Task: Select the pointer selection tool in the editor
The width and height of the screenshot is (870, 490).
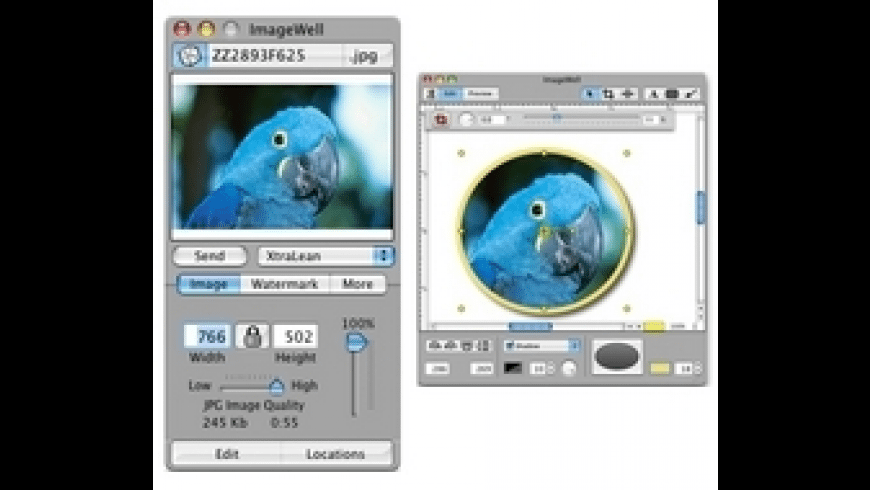Action: [x=590, y=94]
